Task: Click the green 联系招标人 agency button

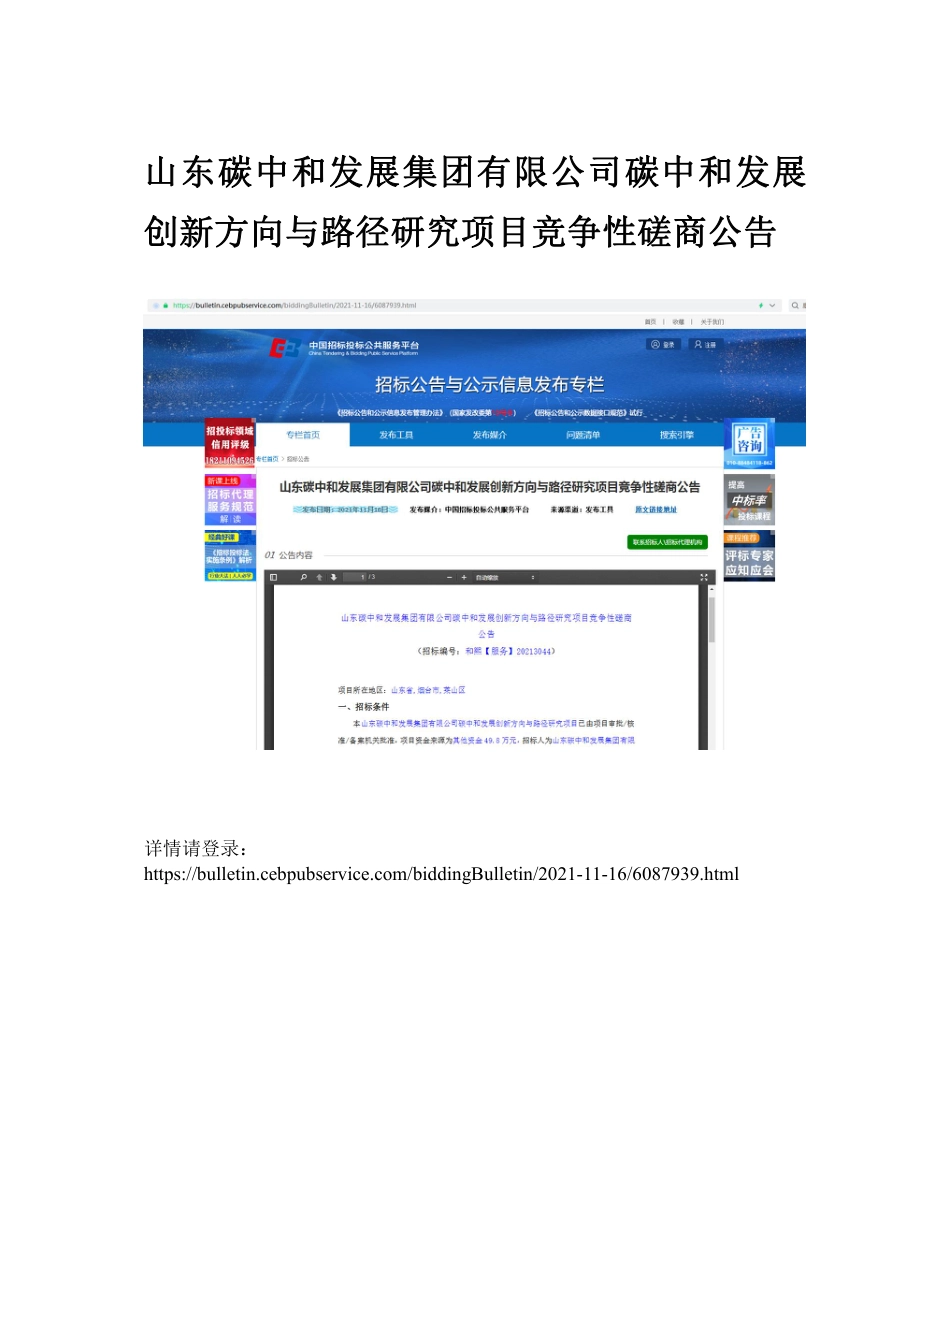Action: point(667,542)
